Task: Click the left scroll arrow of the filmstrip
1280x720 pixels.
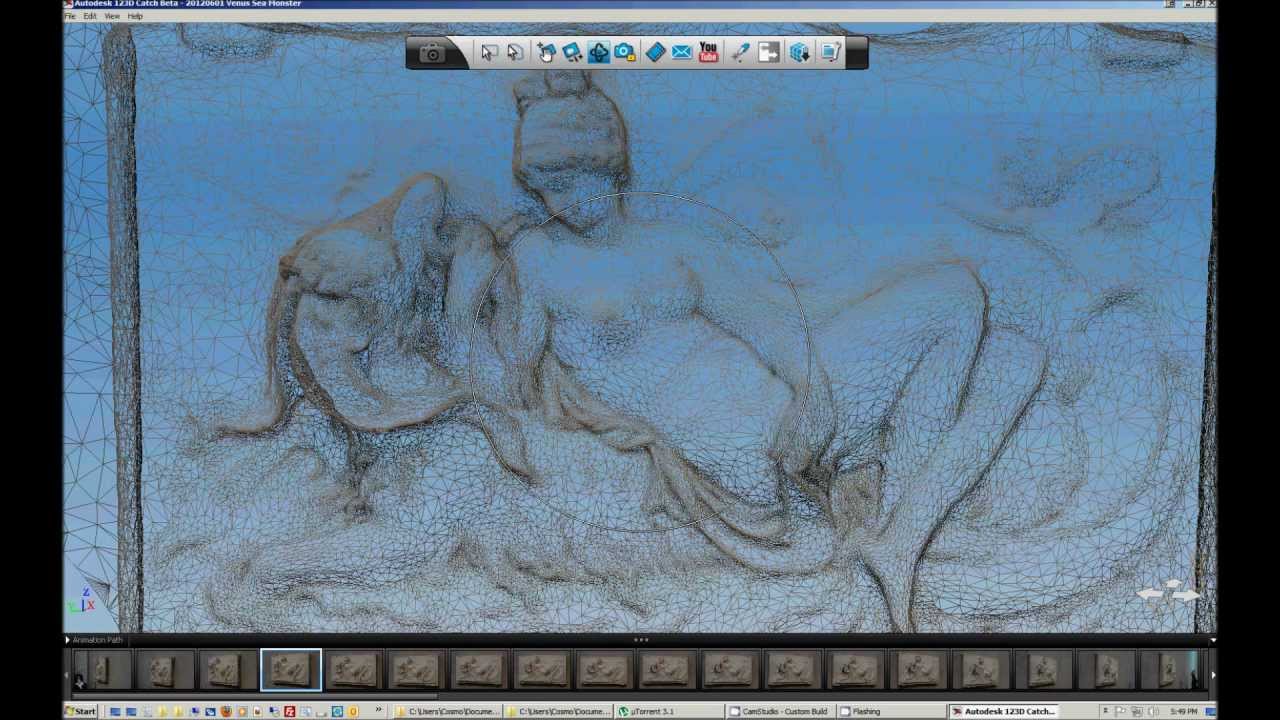Action: pyautogui.click(x=68, y=677)
